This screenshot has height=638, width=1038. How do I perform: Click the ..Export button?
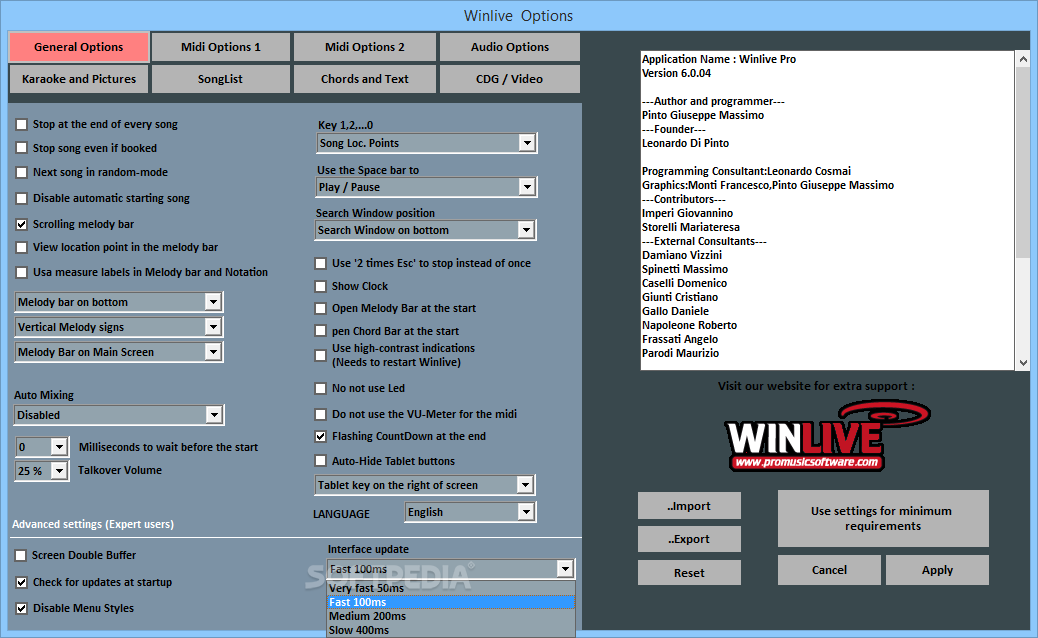coord(689,539)
